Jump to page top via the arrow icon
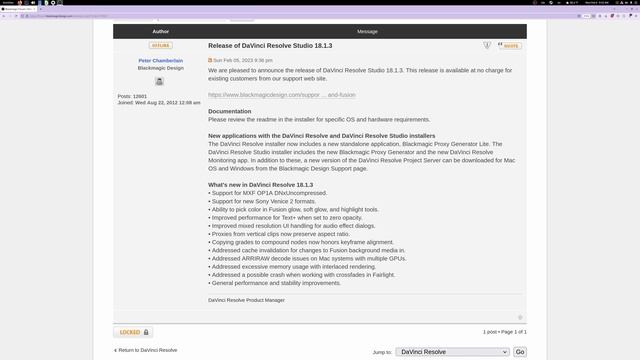The height and width of the screenshot is (360, 640). [x=520, y=317]
